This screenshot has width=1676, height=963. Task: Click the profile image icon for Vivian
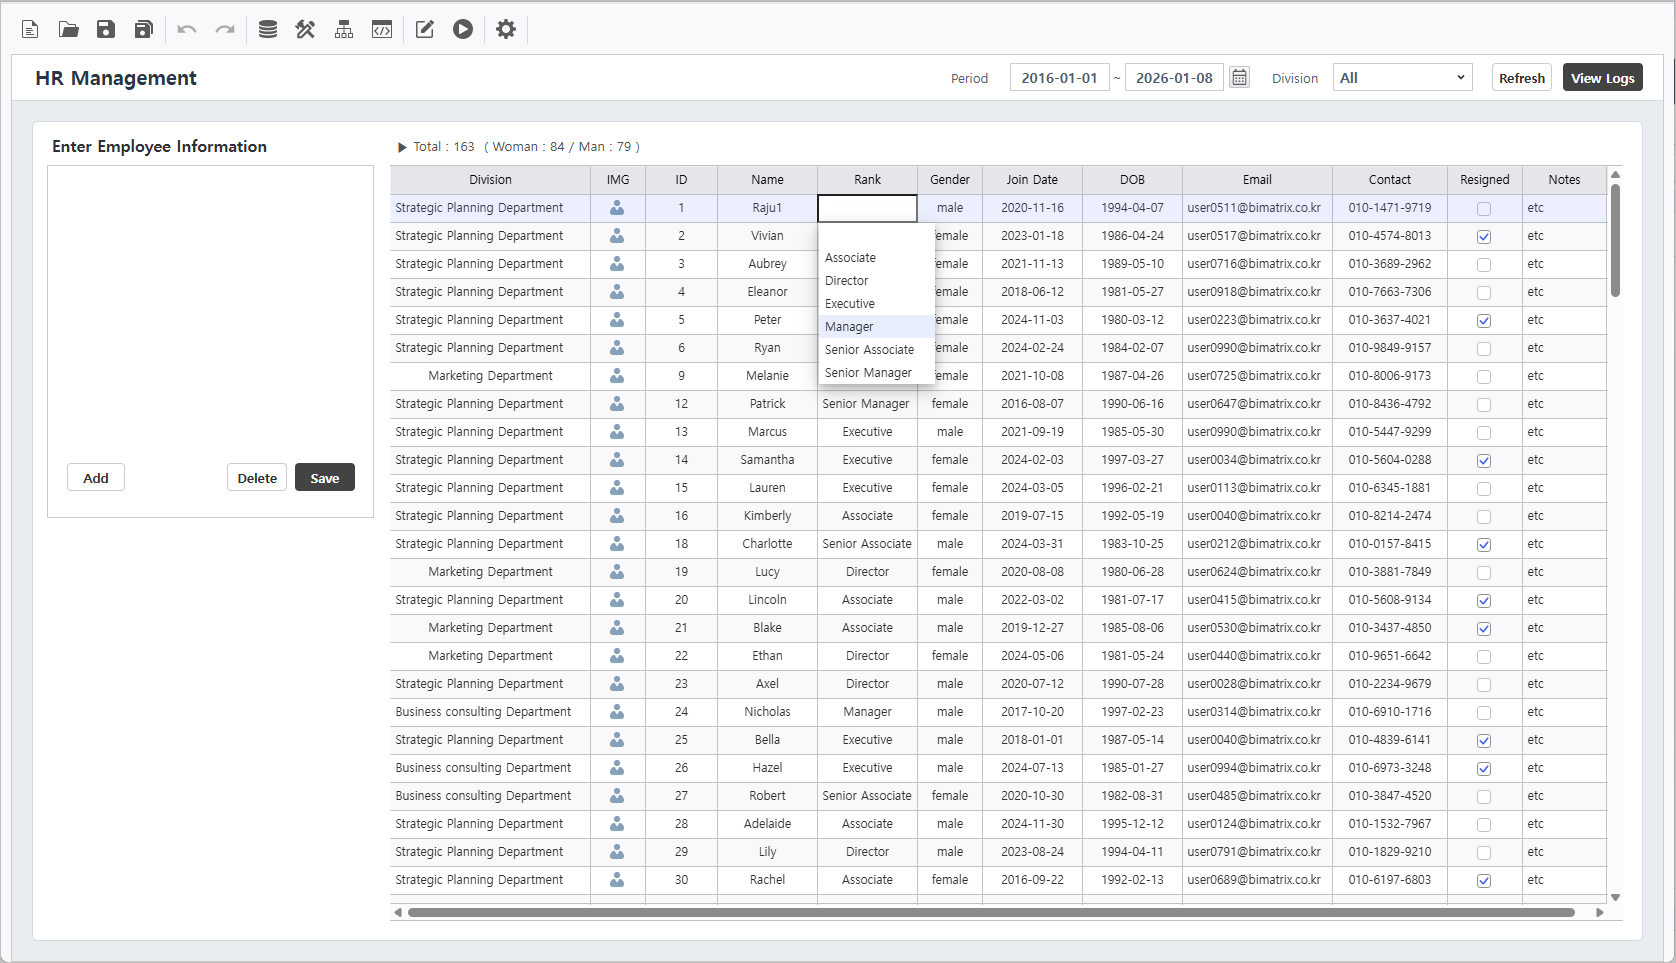(617, 236)
